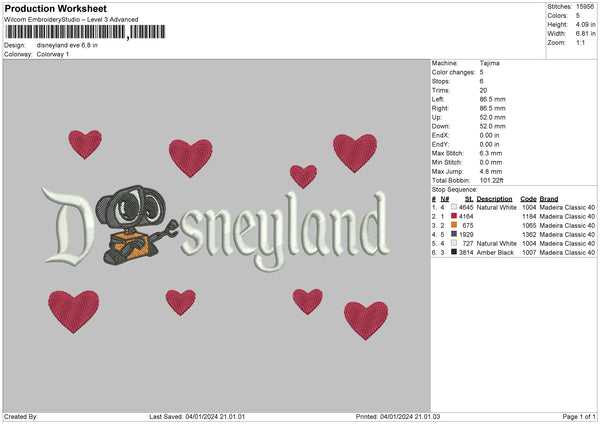
Task: Click the dark purple swatch in stop 4
Action: coord(454,234)
